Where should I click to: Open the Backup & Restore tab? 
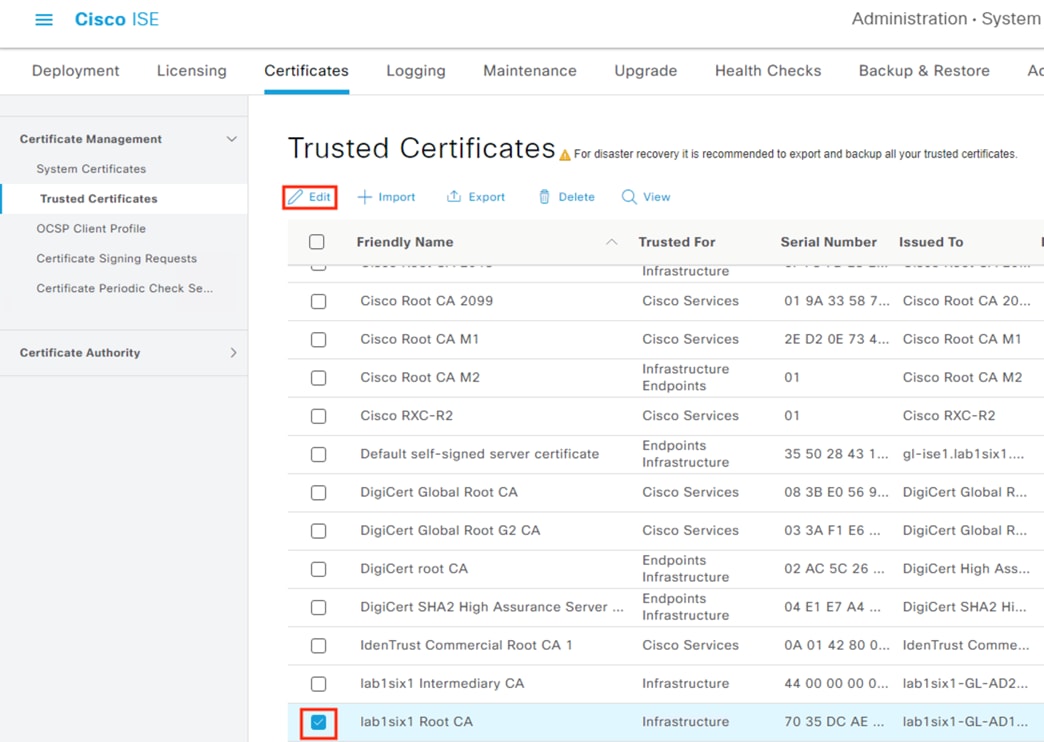coord(924,71)
